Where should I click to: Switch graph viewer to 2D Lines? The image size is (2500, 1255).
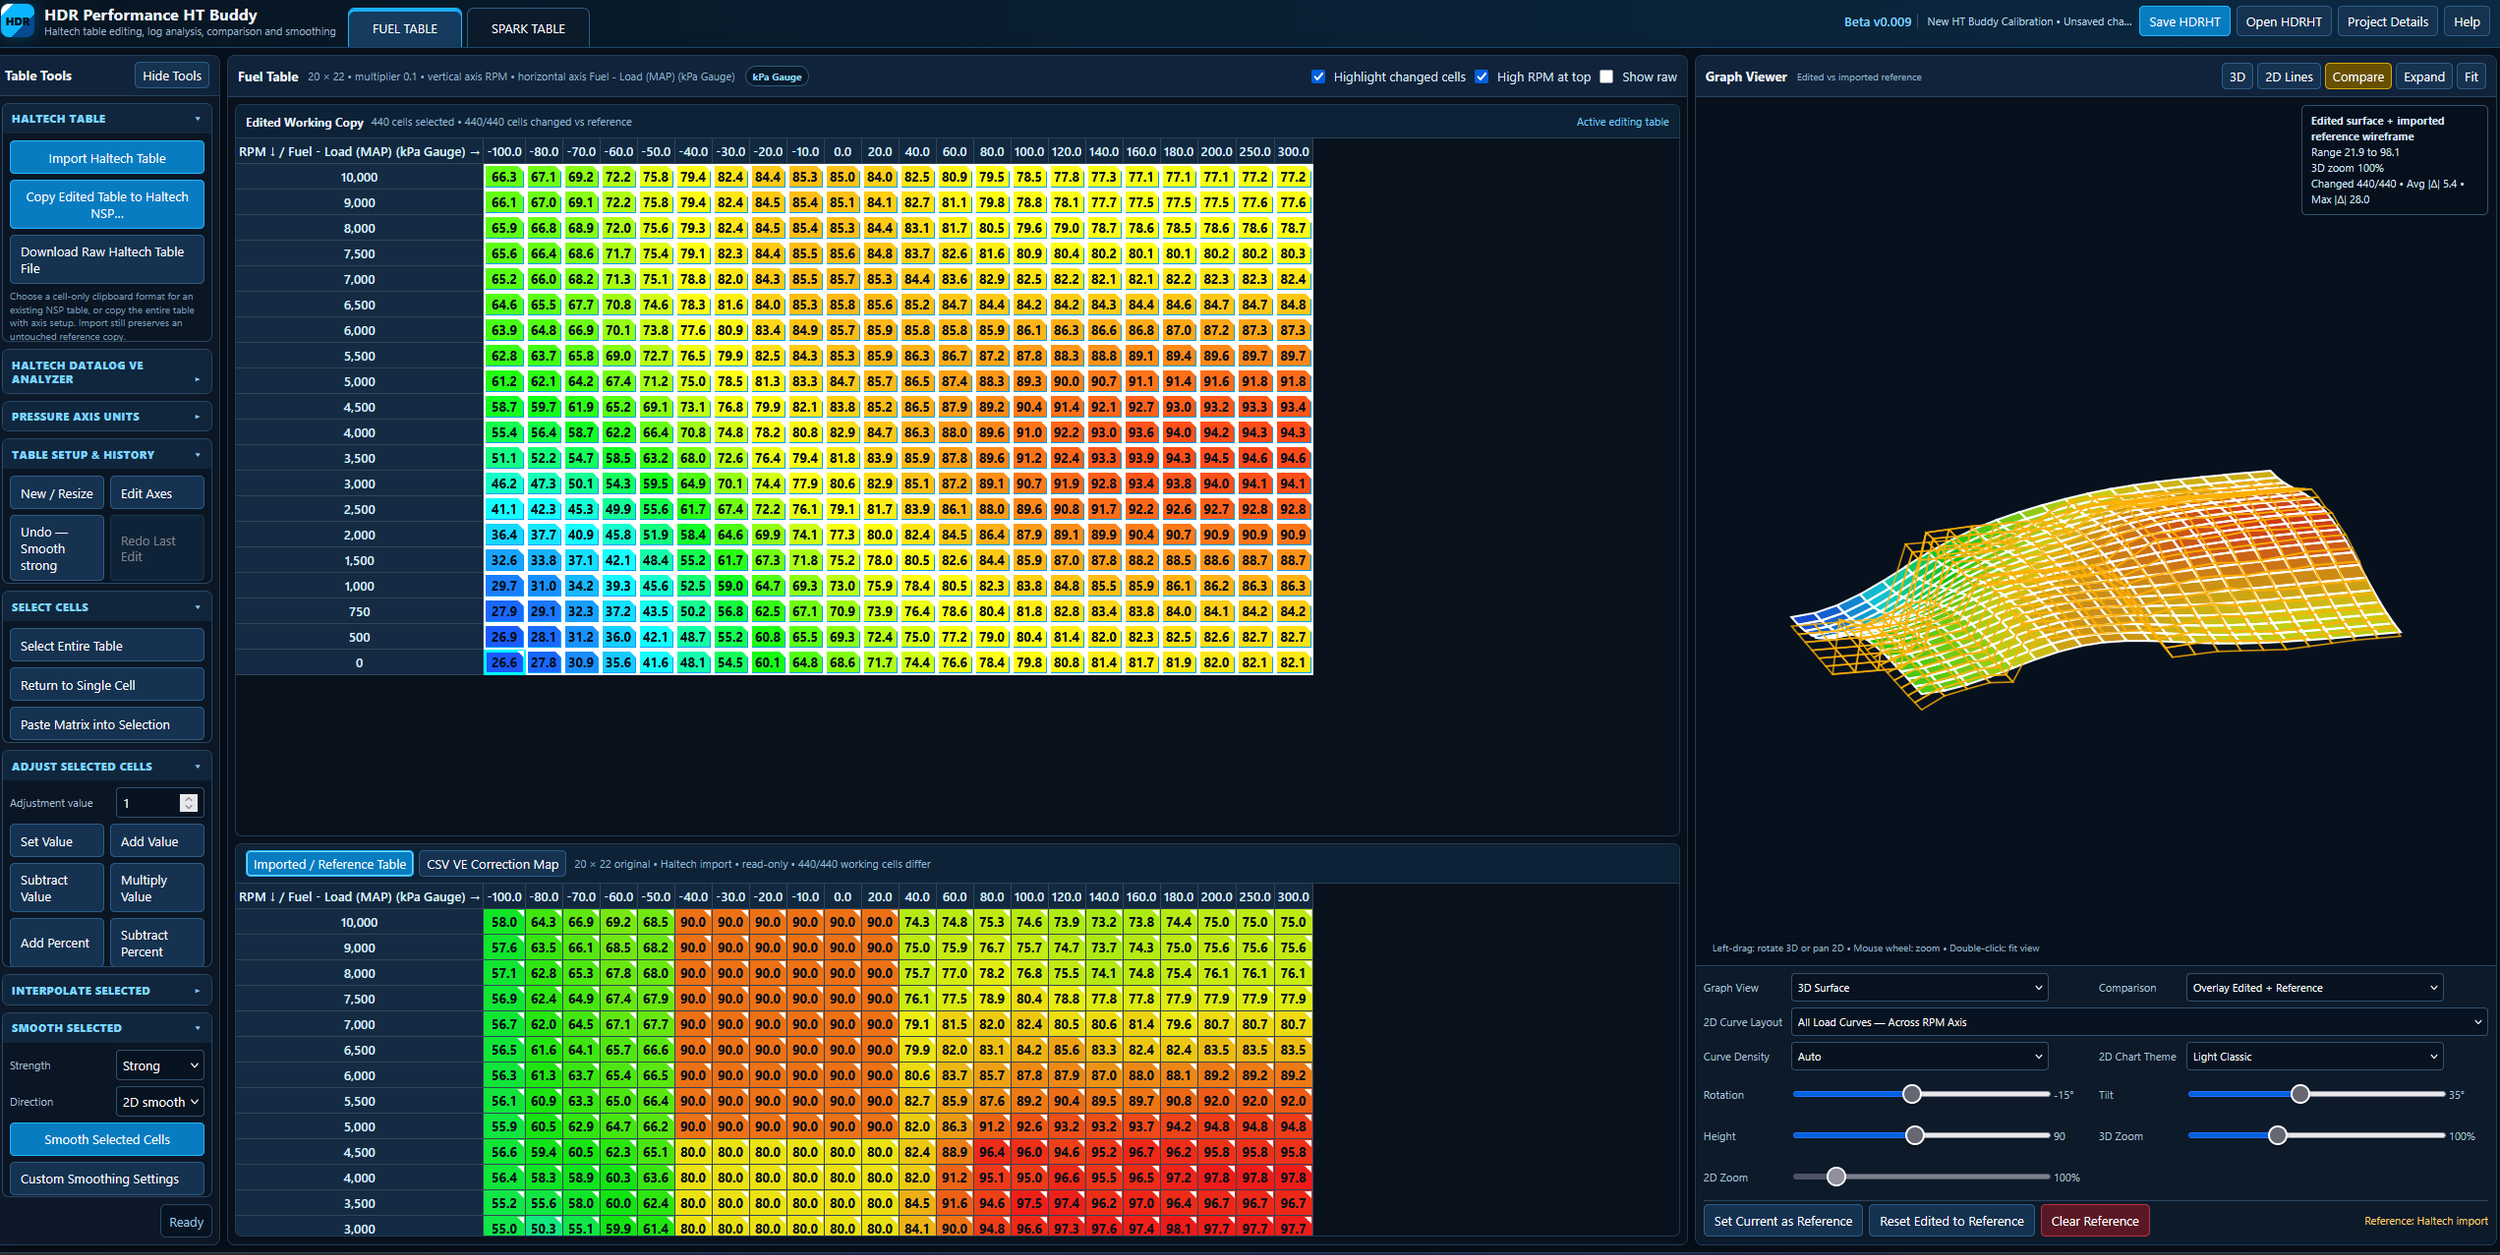click(2288, 77)
